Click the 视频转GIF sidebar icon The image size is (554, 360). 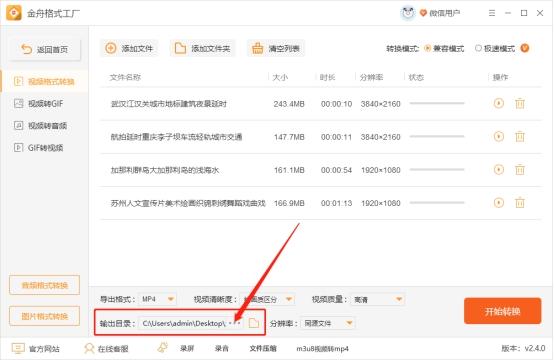tap(18, 103)
